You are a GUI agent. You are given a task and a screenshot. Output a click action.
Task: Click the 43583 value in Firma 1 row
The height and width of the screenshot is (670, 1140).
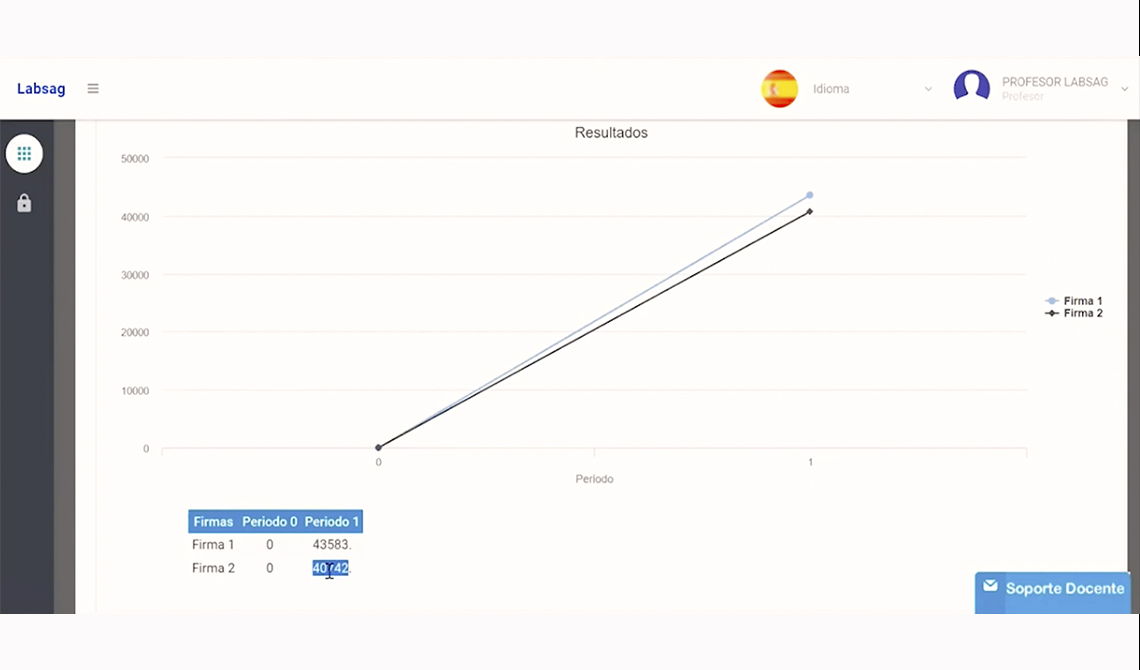point(332,544)
